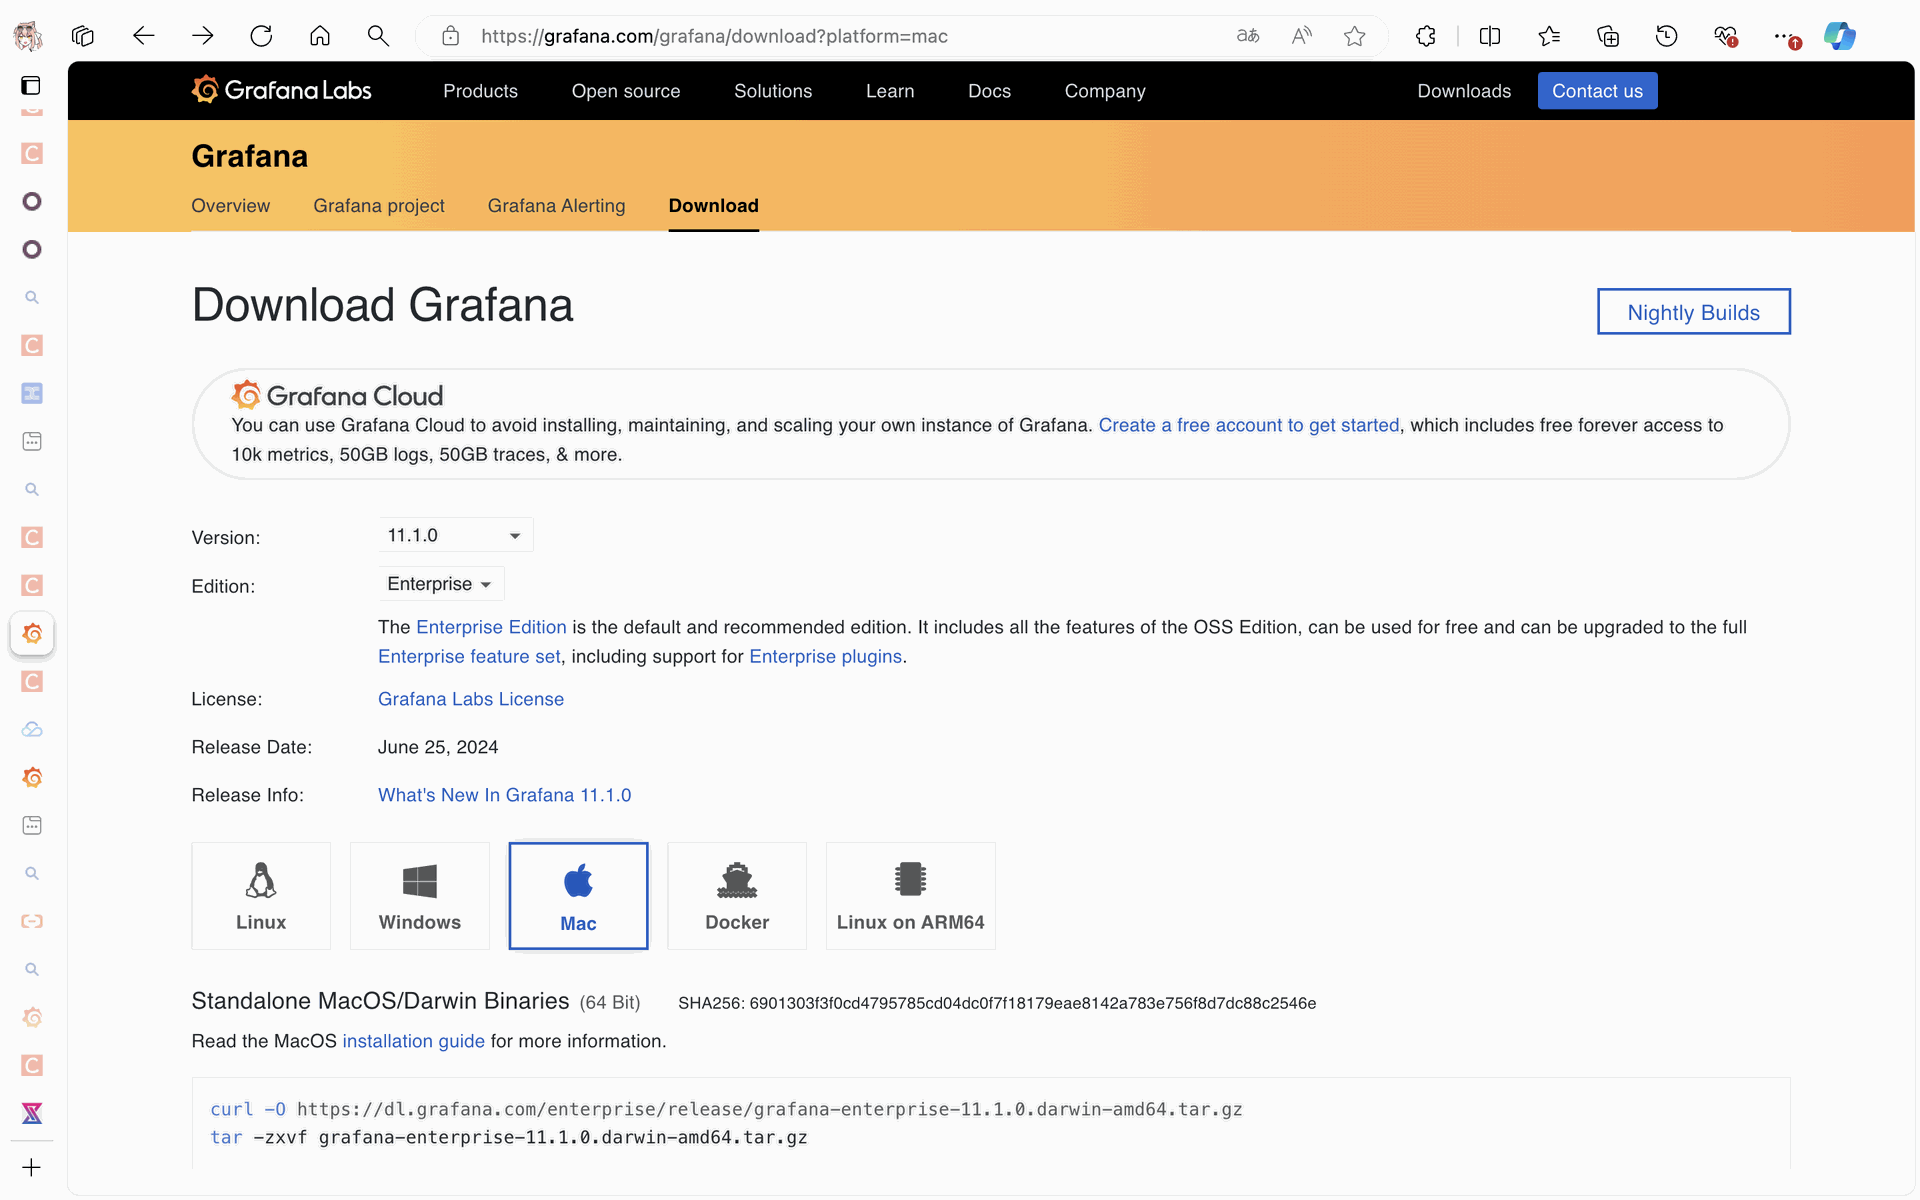Screen dimensions: 1920x1200
Task: Open the Open source menu
Action: click(x=626, y=91)
